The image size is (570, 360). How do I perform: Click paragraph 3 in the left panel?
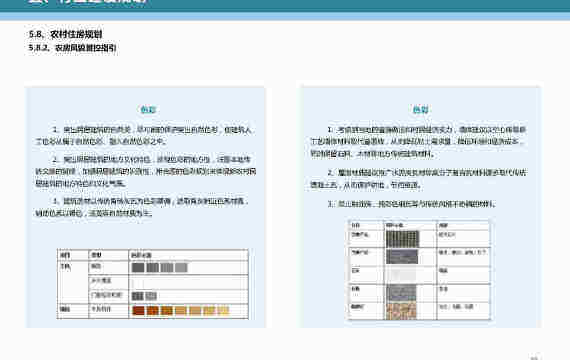(x=142, y=207)
